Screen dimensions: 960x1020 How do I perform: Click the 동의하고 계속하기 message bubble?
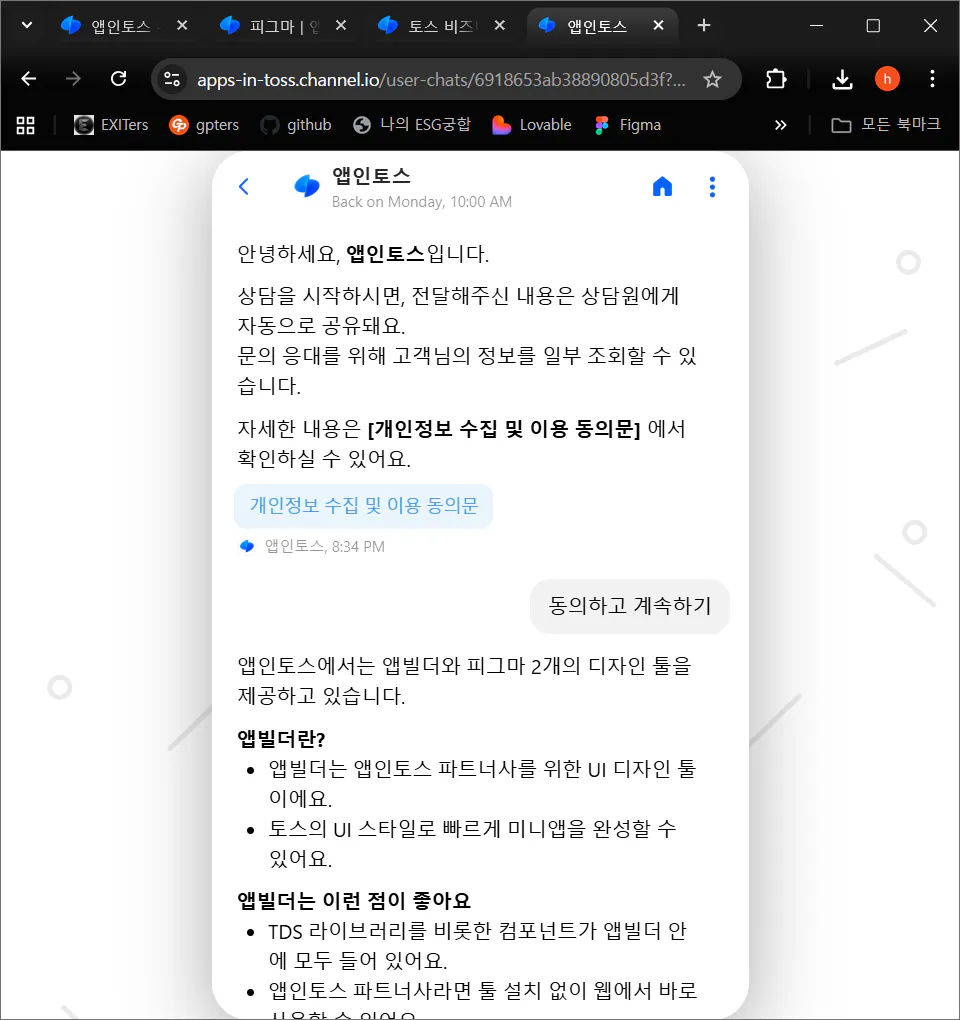tap(630, 606)
